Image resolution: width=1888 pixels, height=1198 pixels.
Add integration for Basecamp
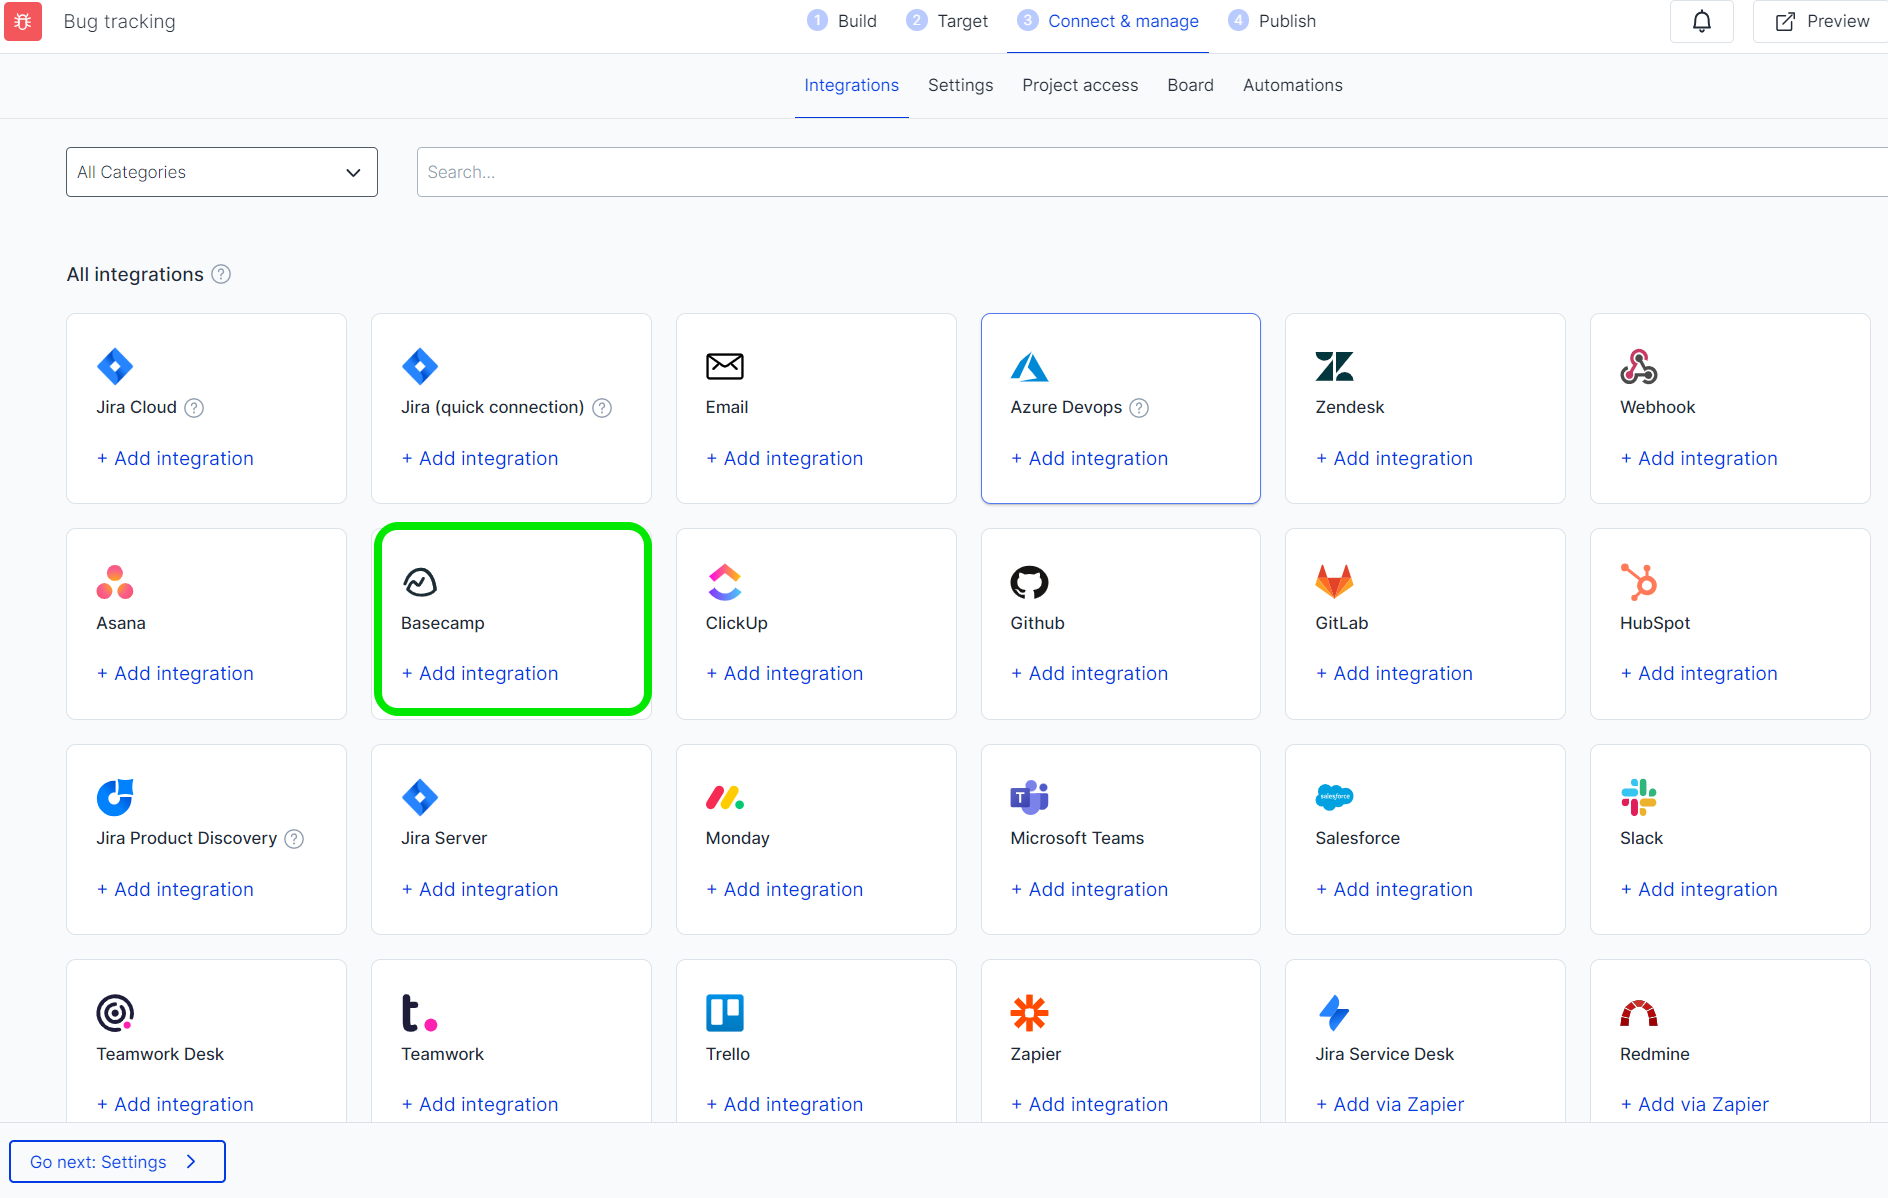[x=480, y=673]
